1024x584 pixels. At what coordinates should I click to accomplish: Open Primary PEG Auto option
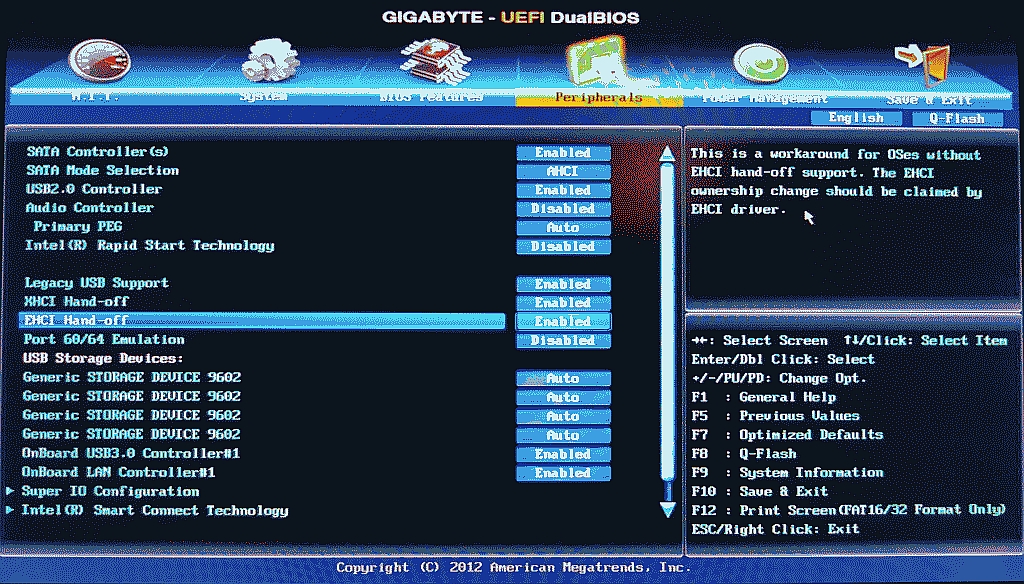(x=564, y=227)
